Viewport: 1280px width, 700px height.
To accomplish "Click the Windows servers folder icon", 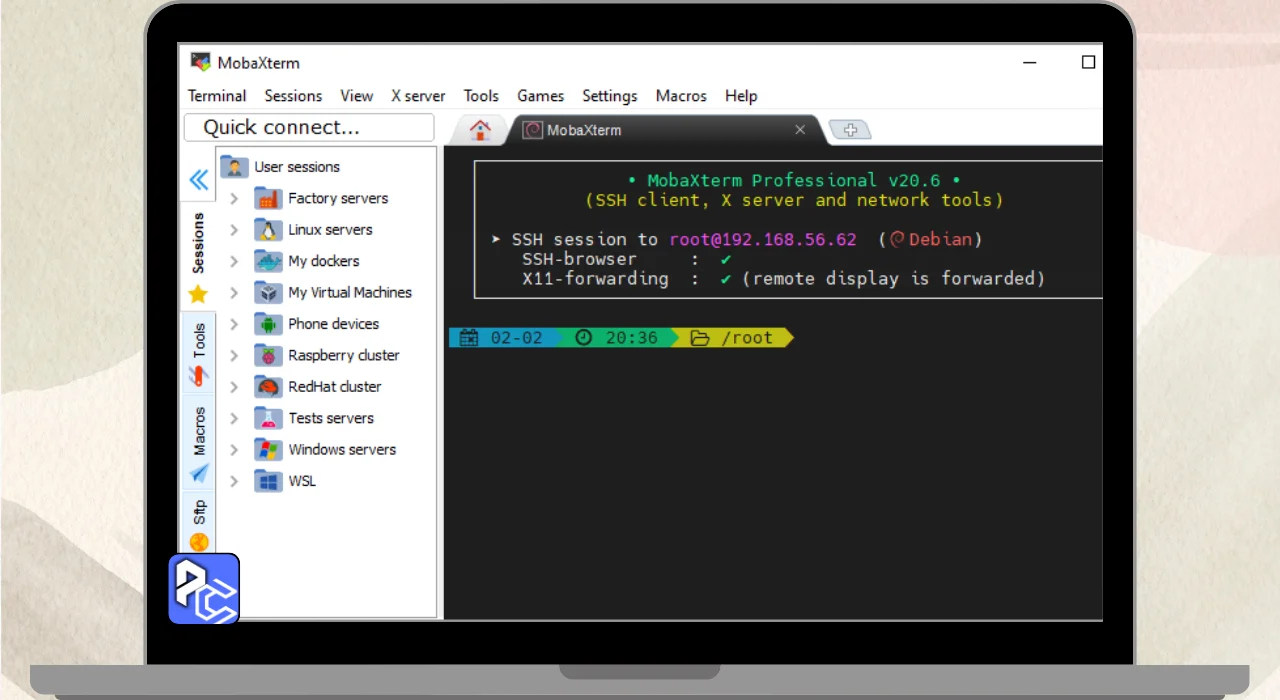I will point(268,449).
